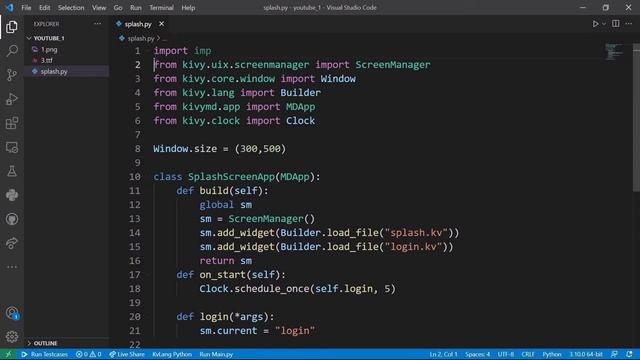Open the Remote Explorer view
640x360 pixels.
tap(12, 147)
